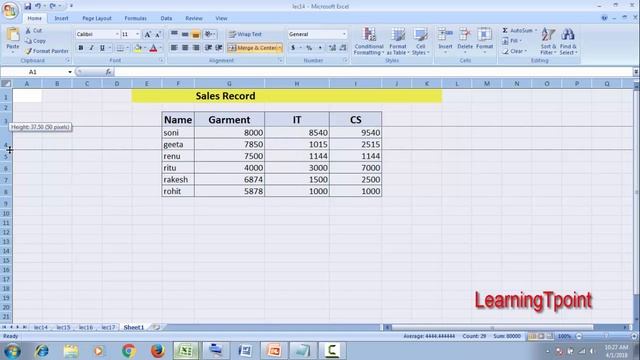Image resolution: width=640 pixels, height=360 pixels.
Task: Click the zoom slider control
Action: point(606,336)
